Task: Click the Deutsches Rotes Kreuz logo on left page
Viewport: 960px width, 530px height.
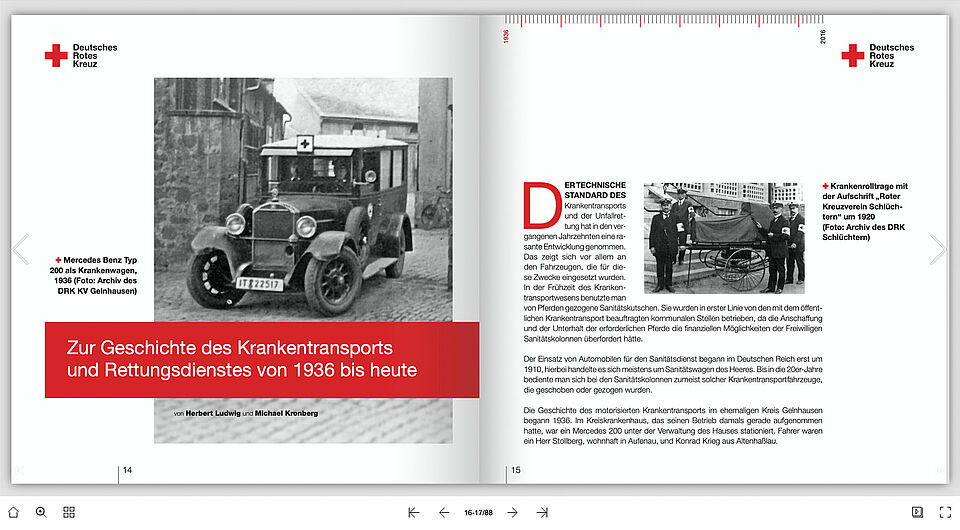Action: (81, 56)
